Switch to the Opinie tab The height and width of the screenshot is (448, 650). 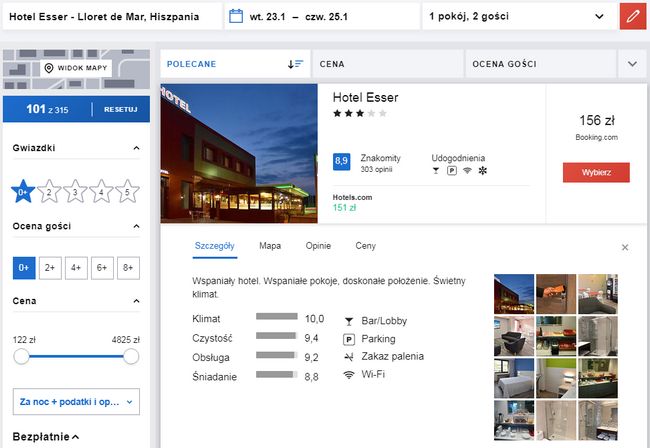(x=318, y=246)
